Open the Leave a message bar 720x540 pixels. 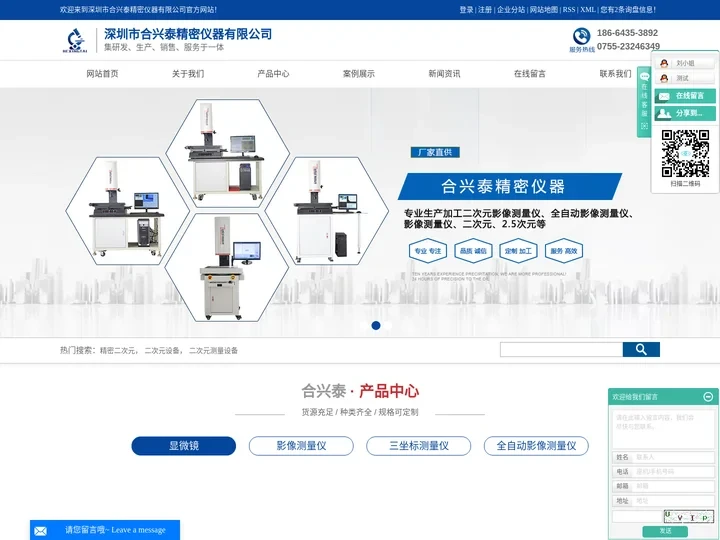pos(105,530)
